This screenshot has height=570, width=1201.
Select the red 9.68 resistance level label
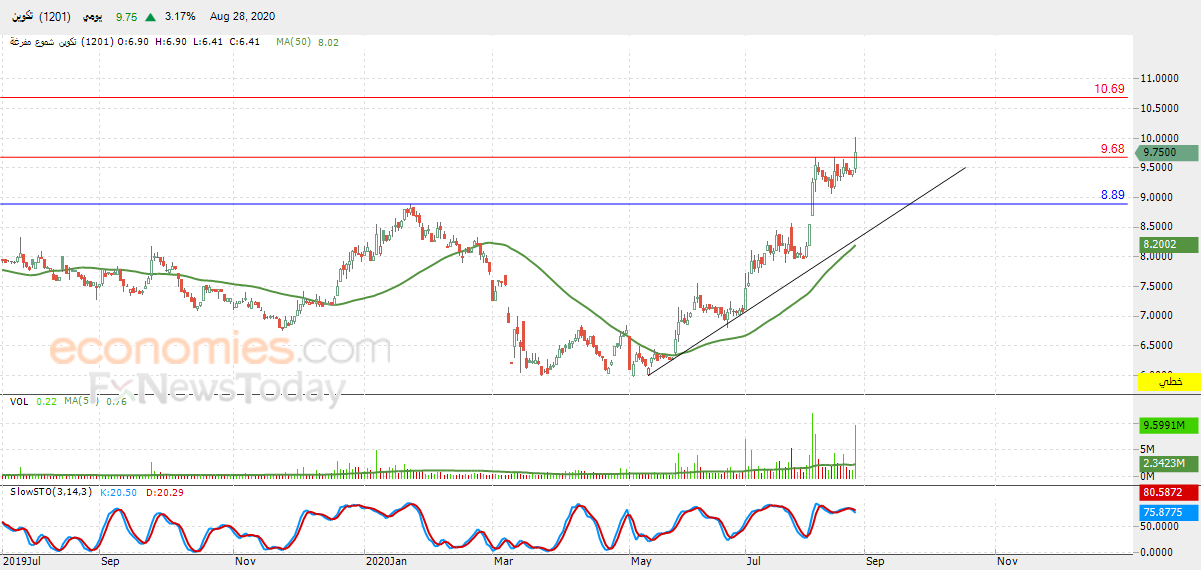click(x=1113, y=149)
